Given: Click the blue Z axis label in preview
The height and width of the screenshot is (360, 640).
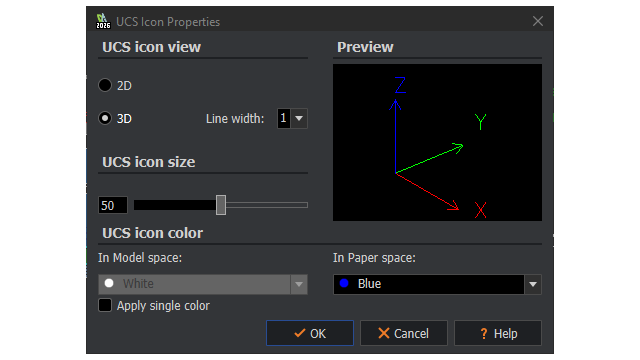Looking at the screenshot, I should [x=400, y=85].
